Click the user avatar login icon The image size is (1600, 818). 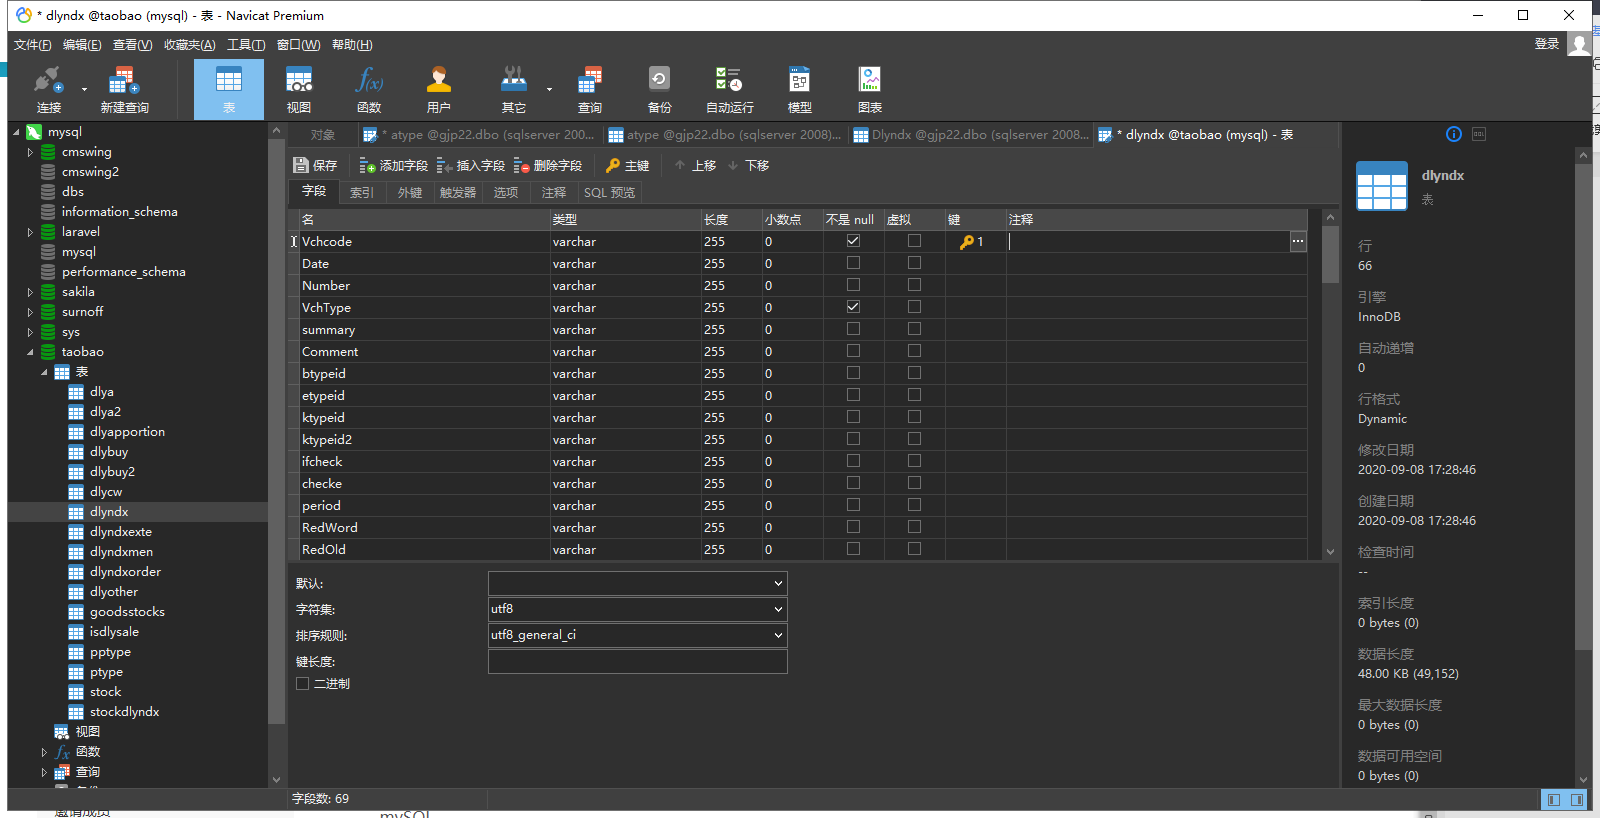[1579, 44]
